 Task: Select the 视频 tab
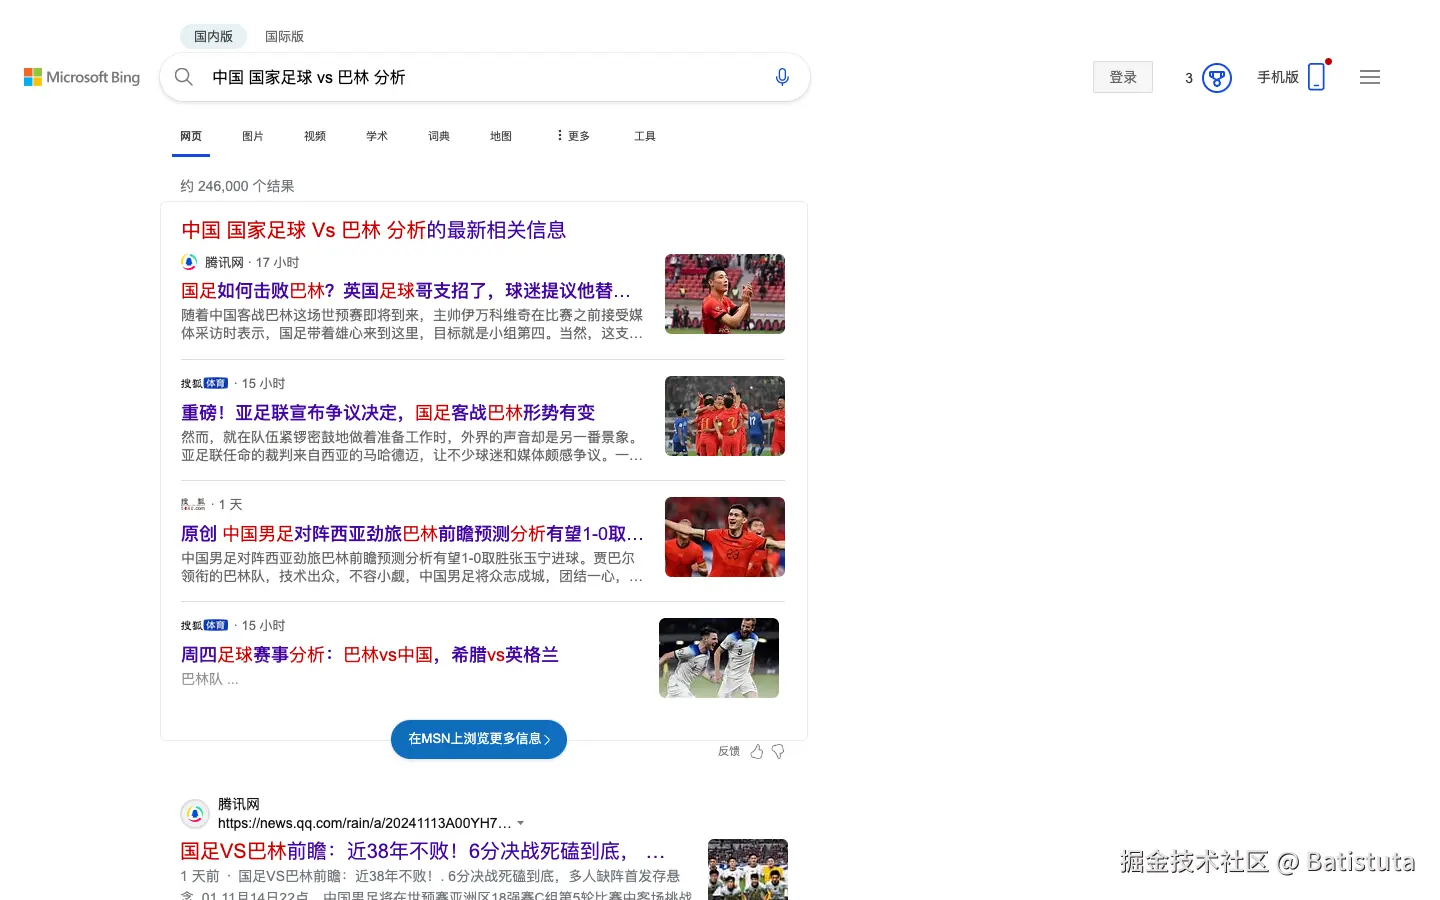315,136
